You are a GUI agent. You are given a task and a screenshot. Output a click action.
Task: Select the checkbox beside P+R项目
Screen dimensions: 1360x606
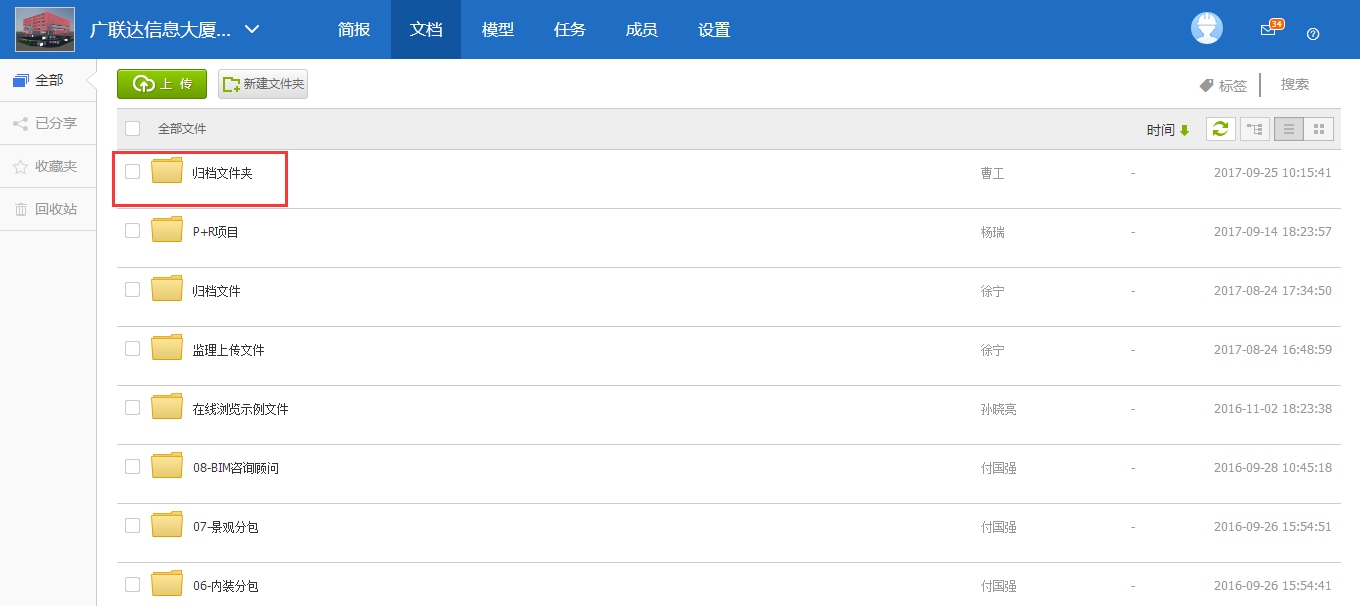tap(131, 230)
